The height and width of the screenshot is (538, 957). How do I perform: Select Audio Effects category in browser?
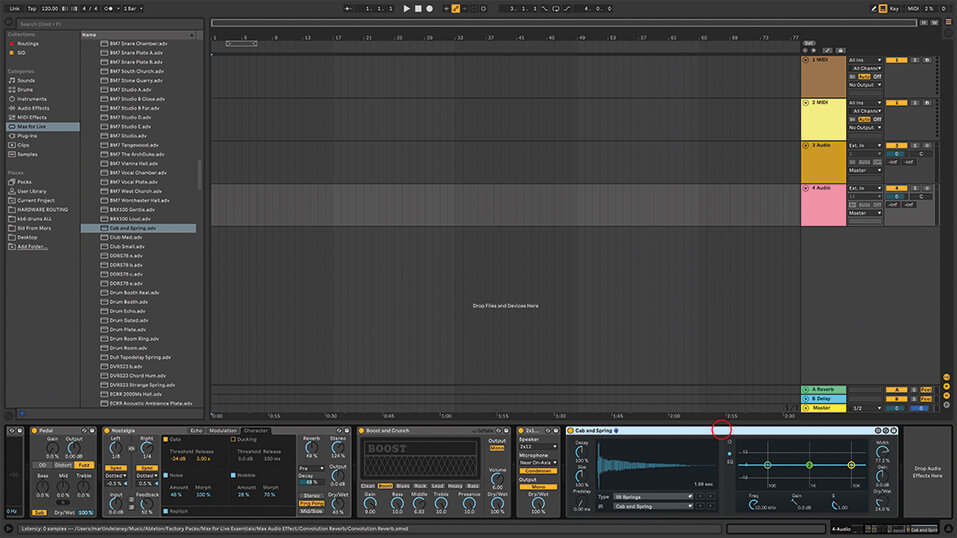coord(33,108)
